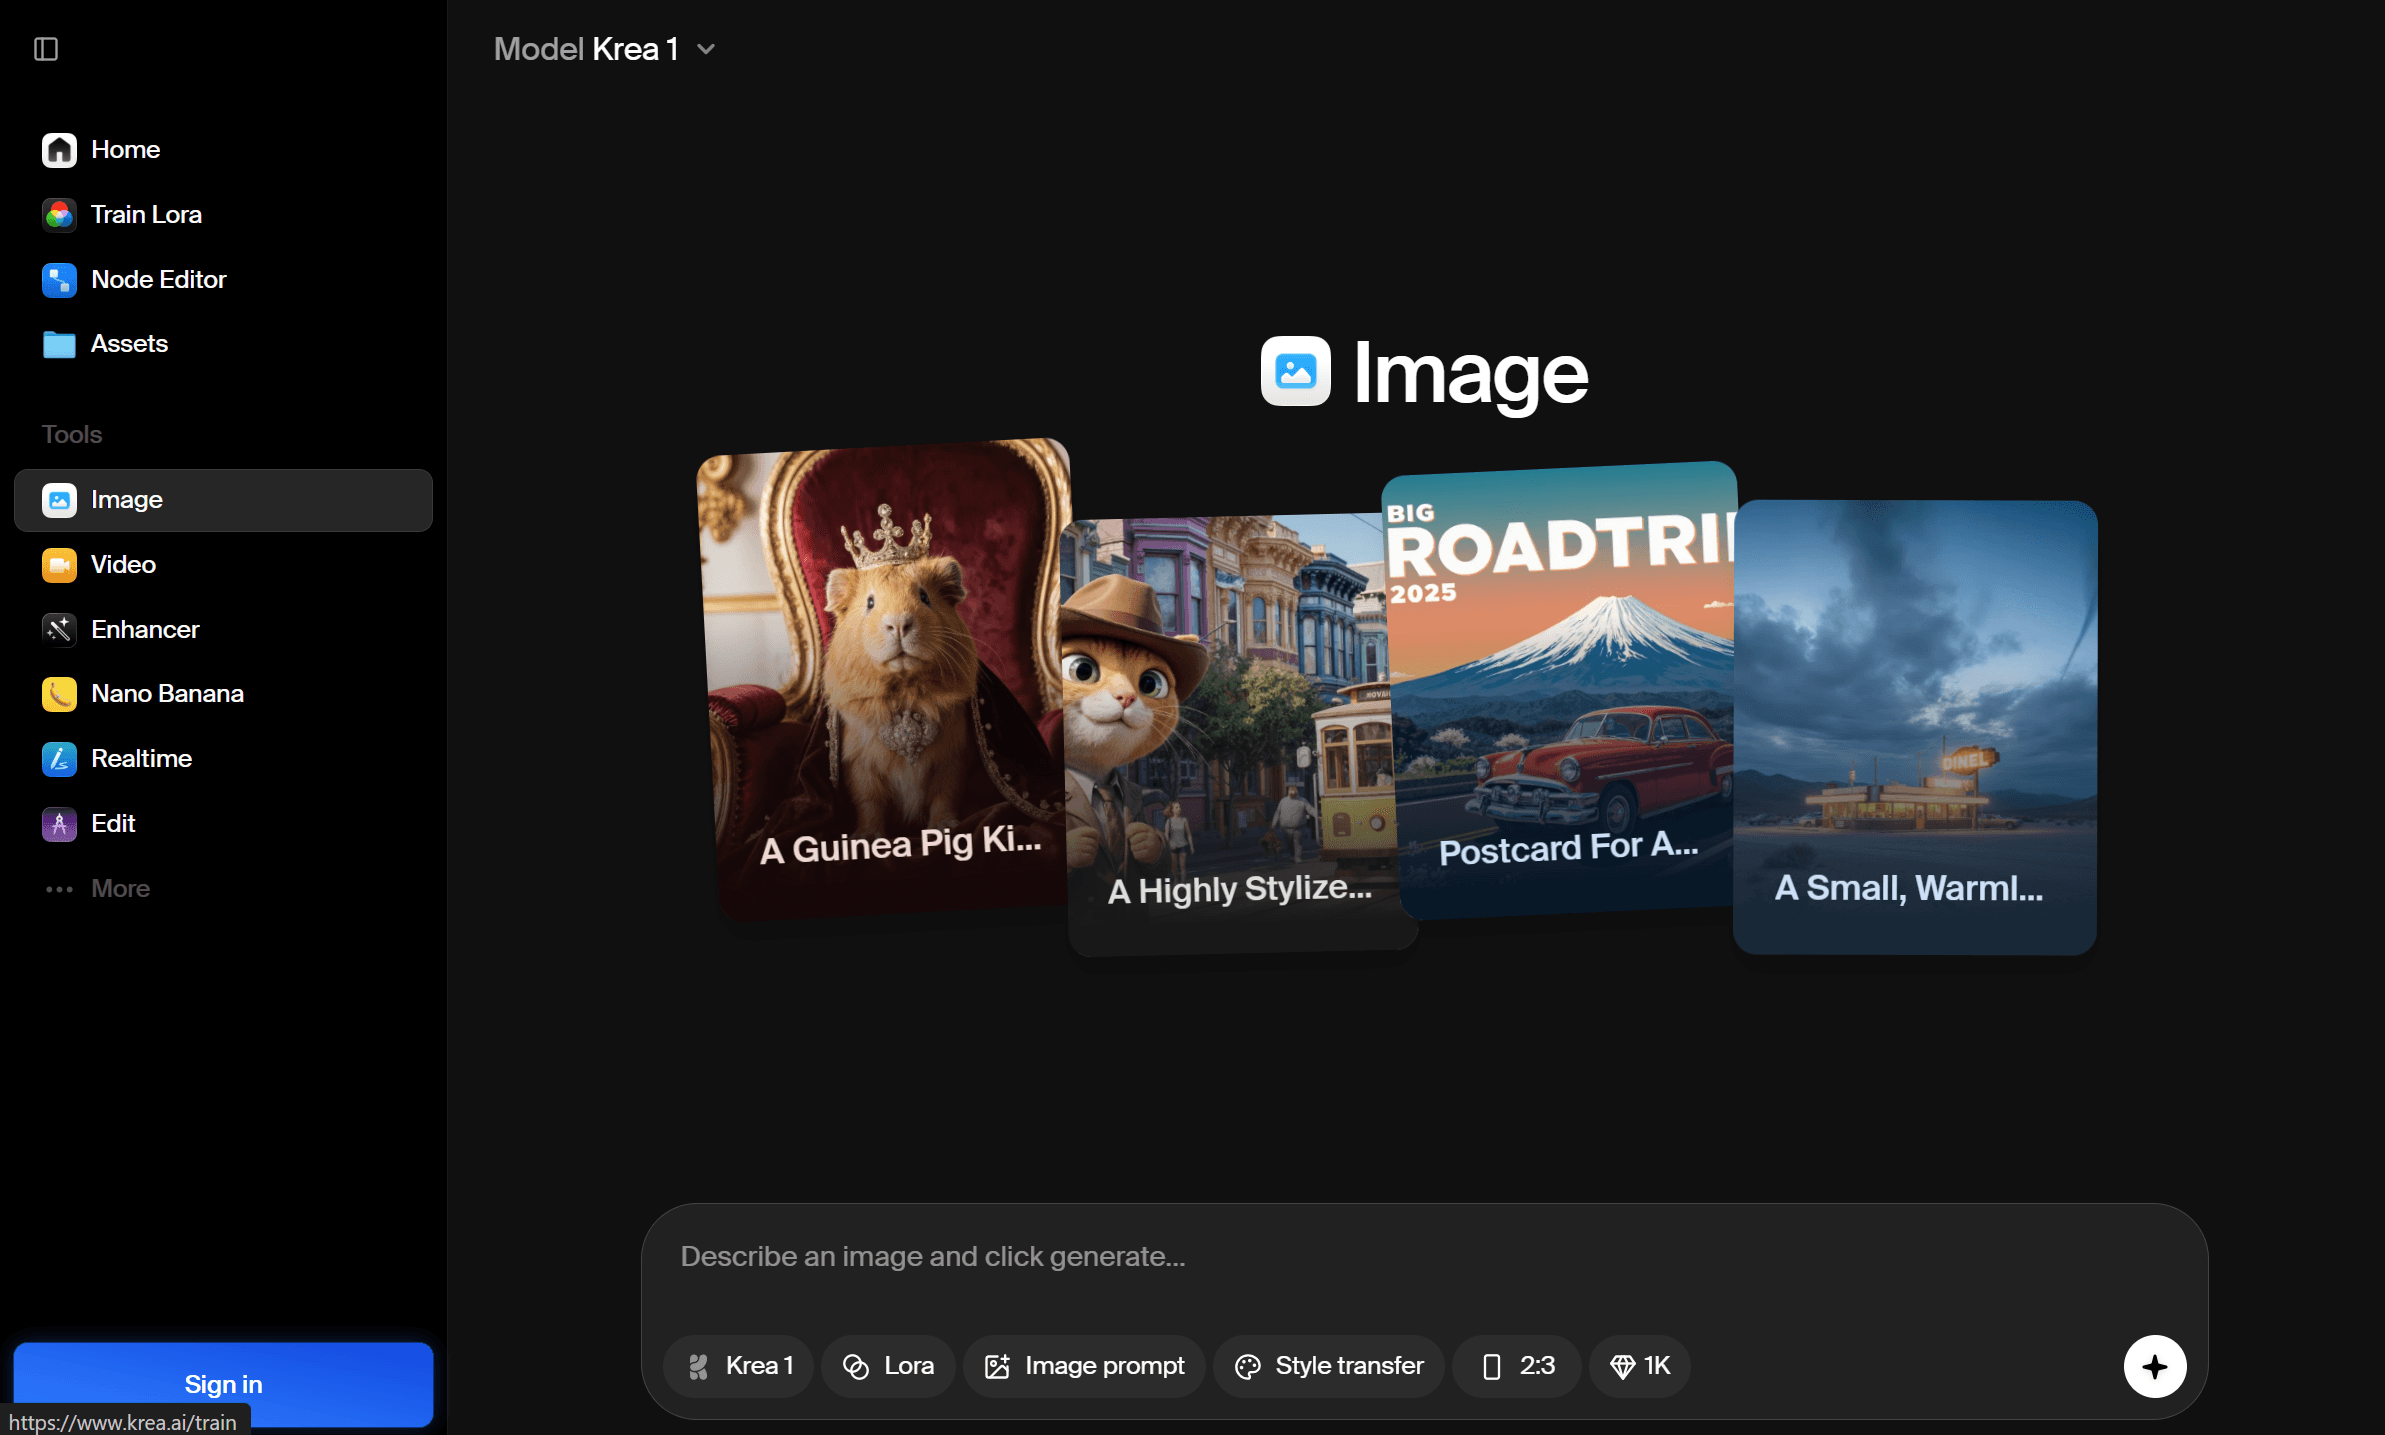
Task: Select the Highly Stylized cat example card
Action: click(x=1230, y=735)
